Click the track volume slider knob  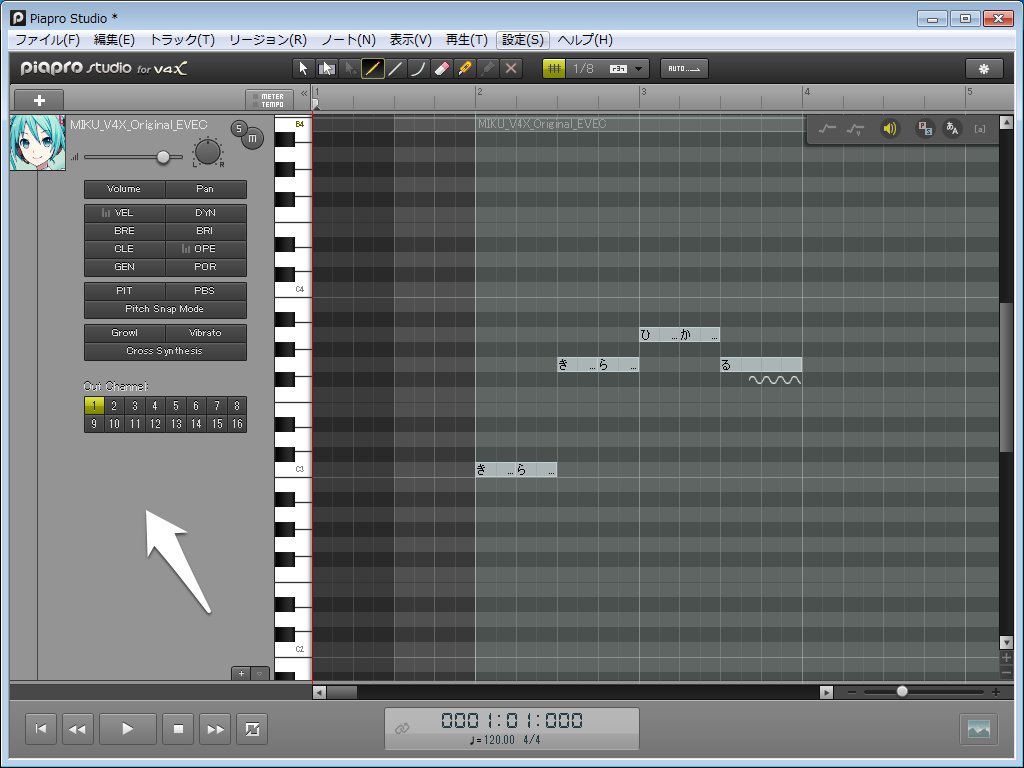(x=163, y=157)
